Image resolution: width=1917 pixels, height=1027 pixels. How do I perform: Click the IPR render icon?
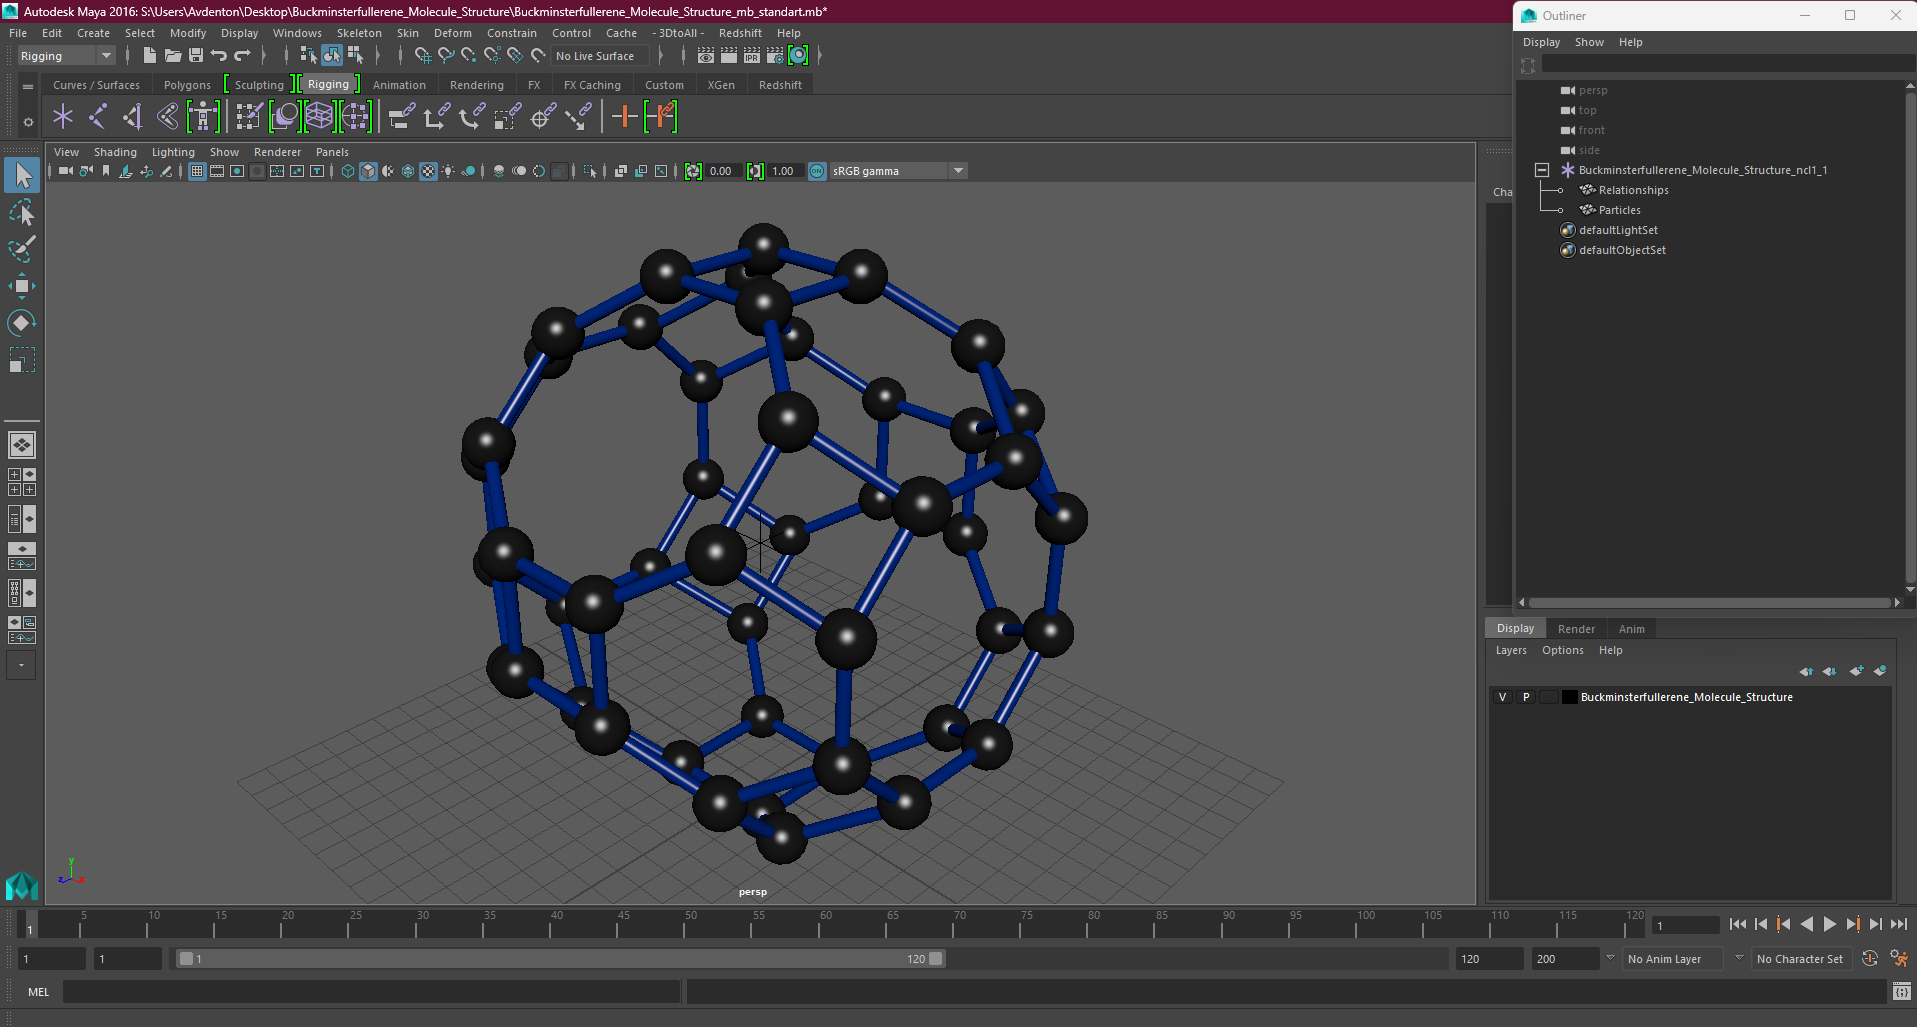[x=752, y=56]
